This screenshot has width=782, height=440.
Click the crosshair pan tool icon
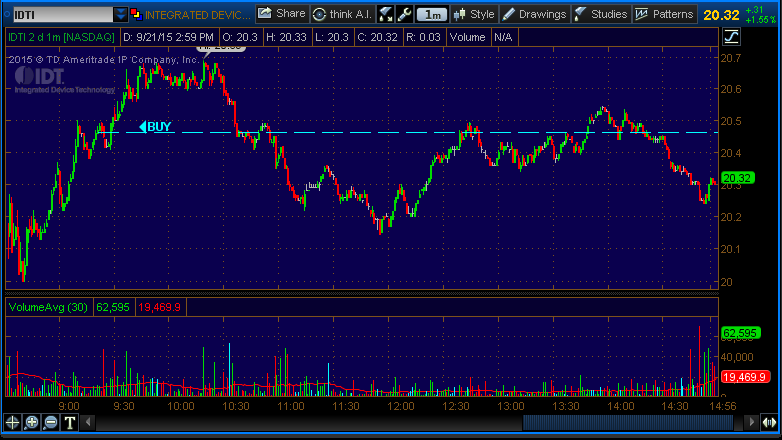[x=13, y=422]
